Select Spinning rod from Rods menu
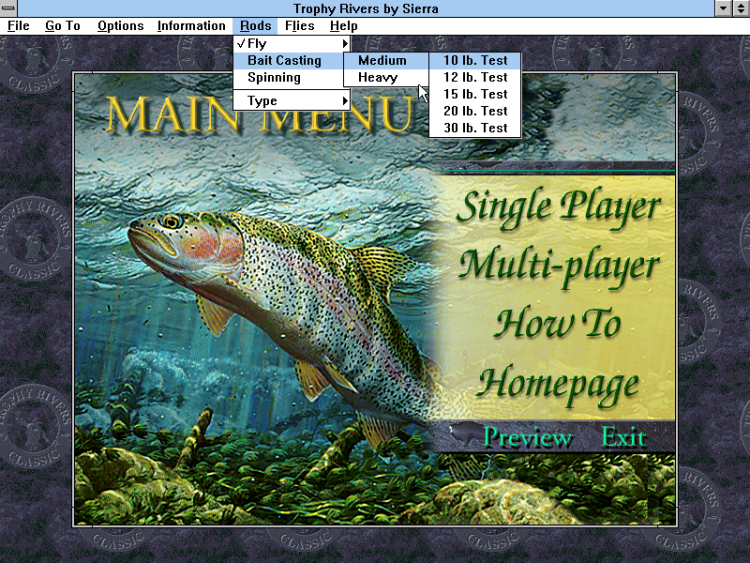750x563 pixels. click(274, 77)
